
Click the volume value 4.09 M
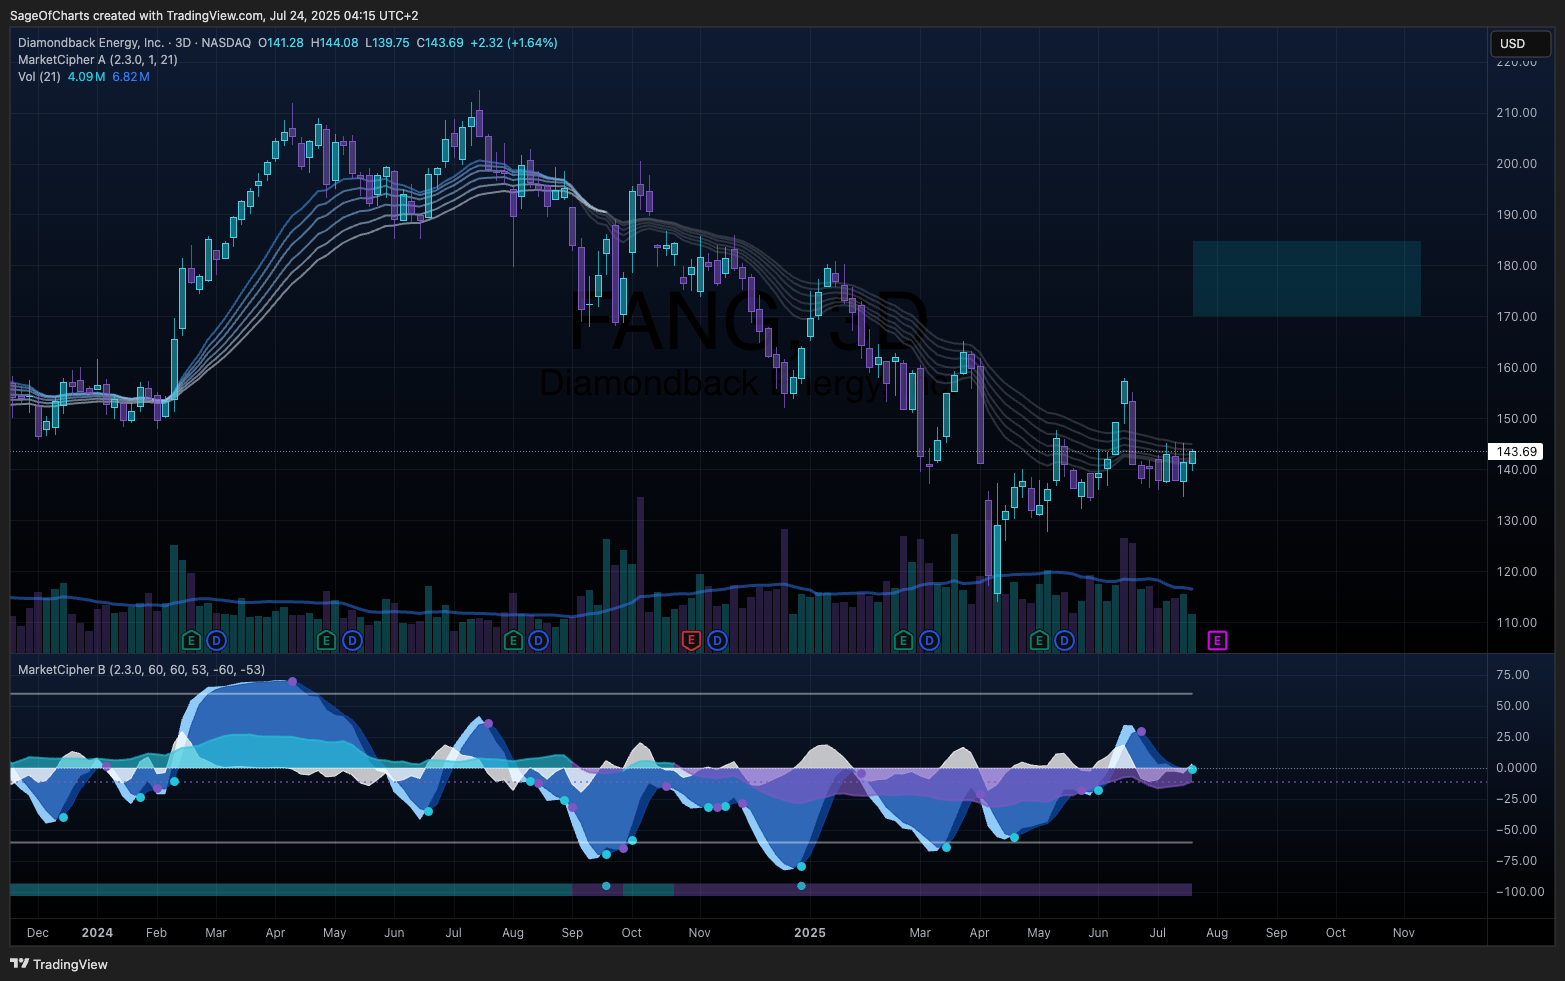(x=86, y=77)
